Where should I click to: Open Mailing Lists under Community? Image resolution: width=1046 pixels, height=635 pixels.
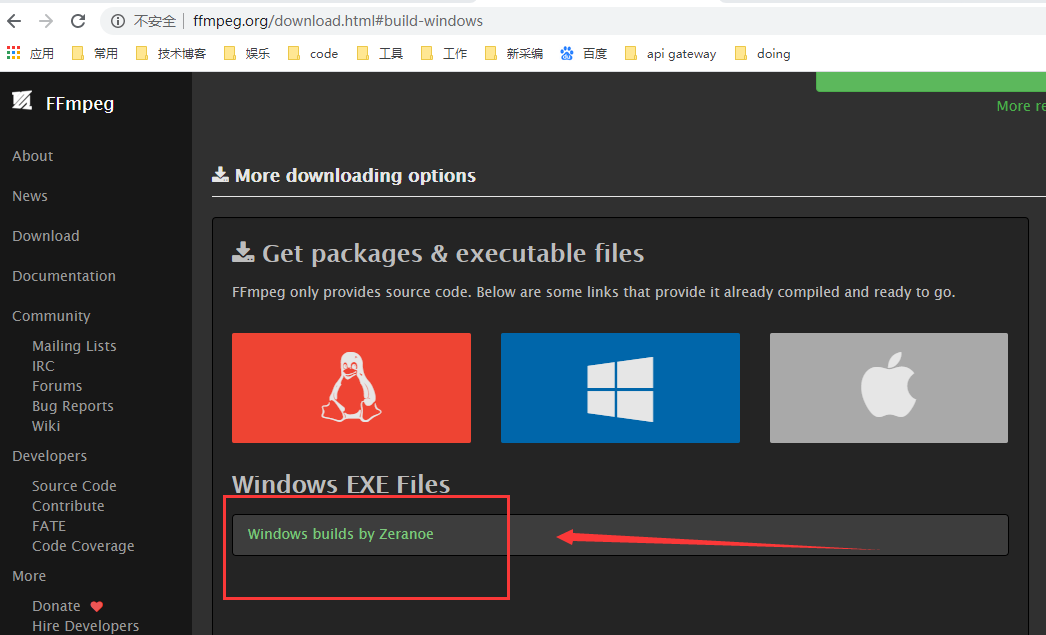point(74,346)
